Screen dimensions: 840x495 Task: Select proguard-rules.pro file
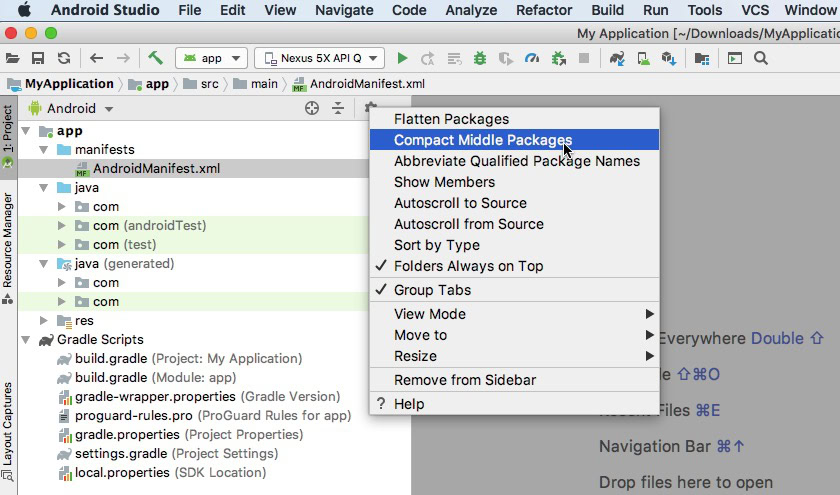[x=204, y=416]
